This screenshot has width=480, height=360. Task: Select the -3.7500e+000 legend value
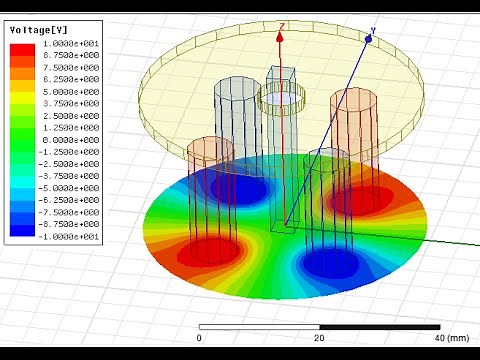pos(69,176)
